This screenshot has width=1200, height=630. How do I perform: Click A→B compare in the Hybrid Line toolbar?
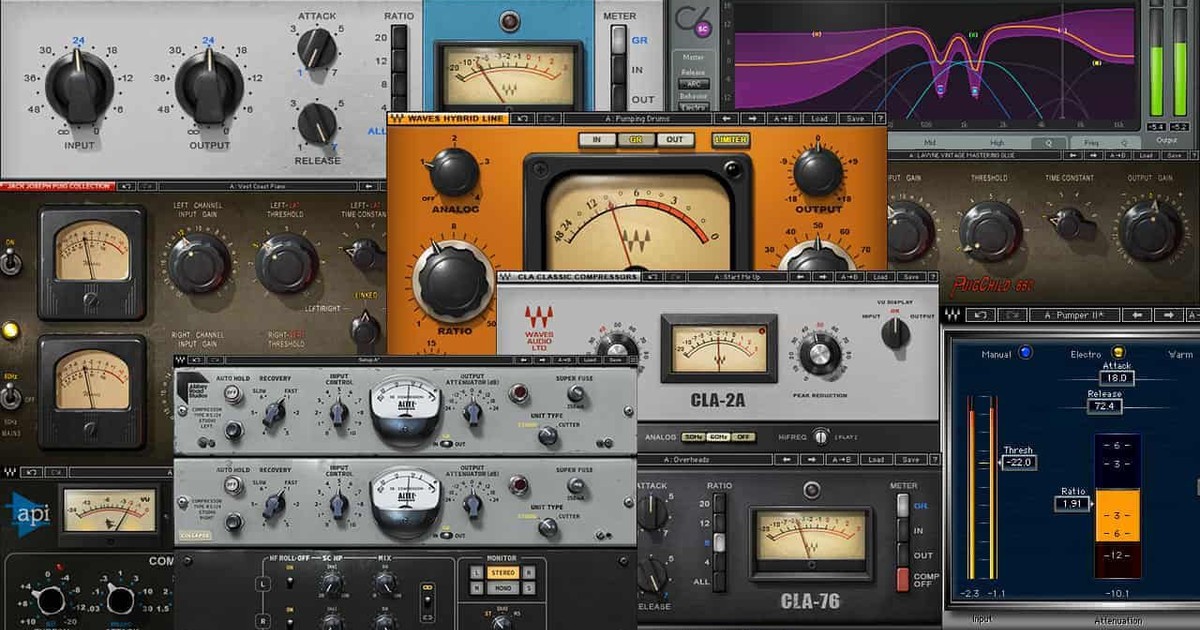784,118
